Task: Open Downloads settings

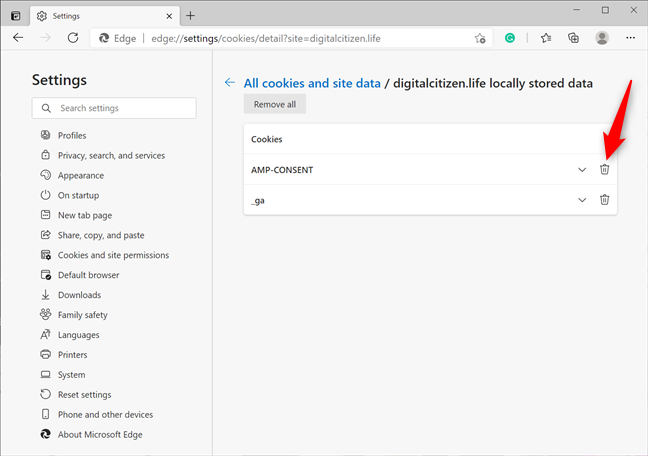Action: (x=79, y=295)
